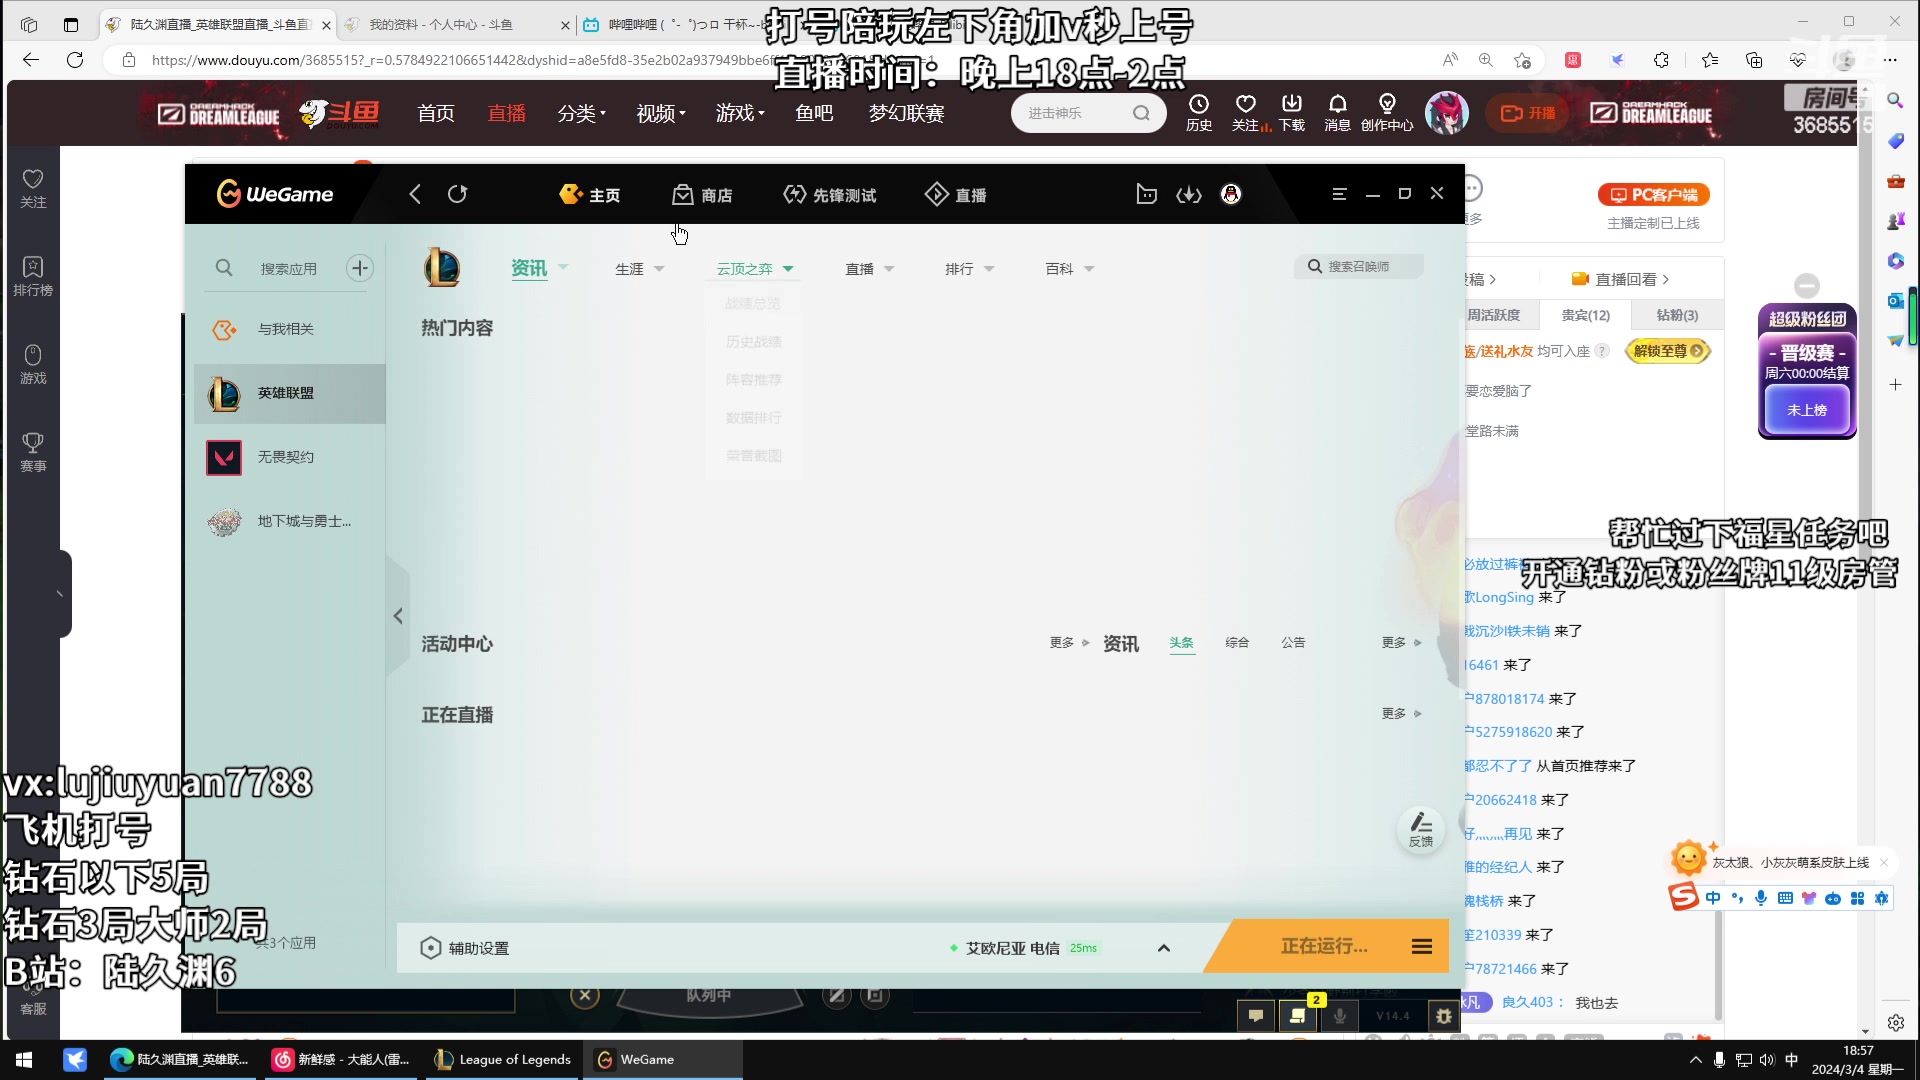The image size is (1920, 1080).
Task: Open 直播回看 link
Action: [x=1620, y=279]
